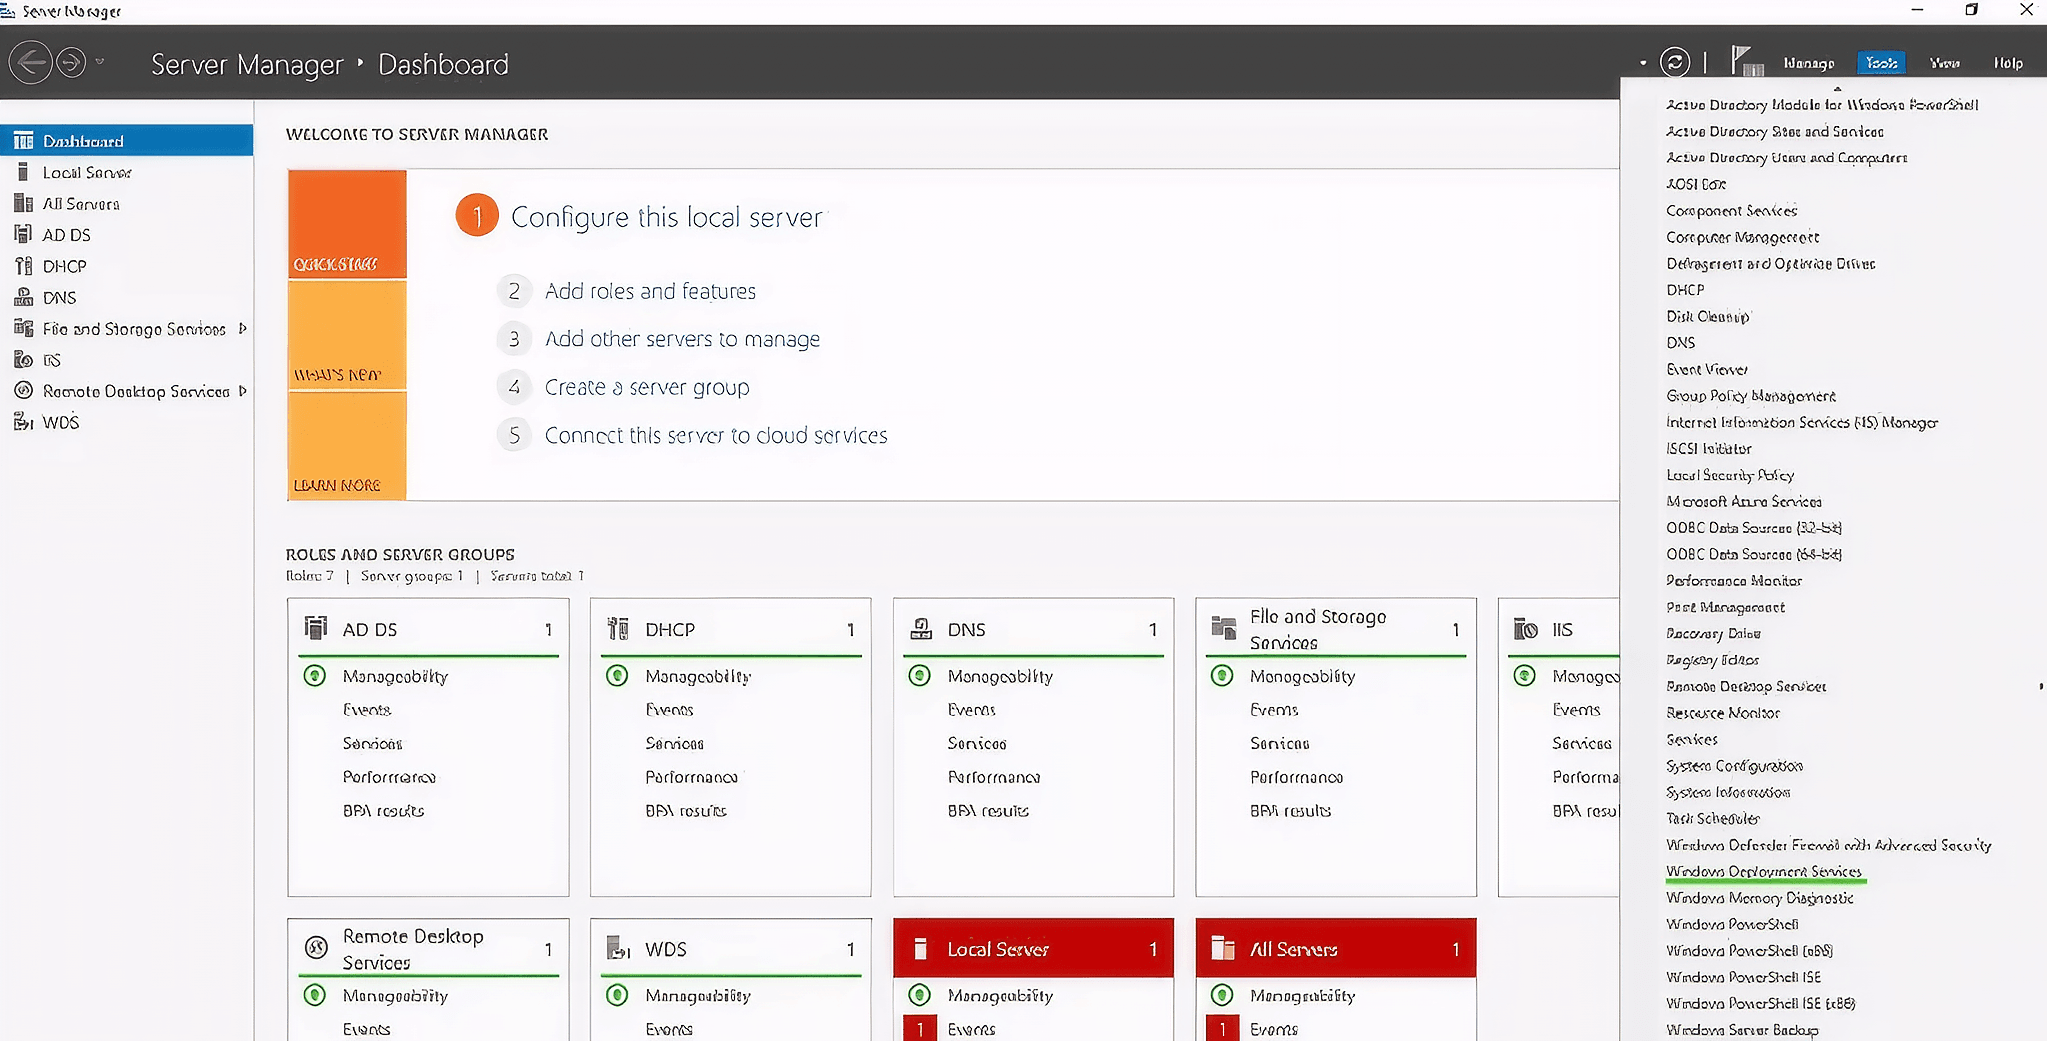Expand File and Storage Services sidebar arrow
2047x1041 pixels.
[x=242, y=328]
